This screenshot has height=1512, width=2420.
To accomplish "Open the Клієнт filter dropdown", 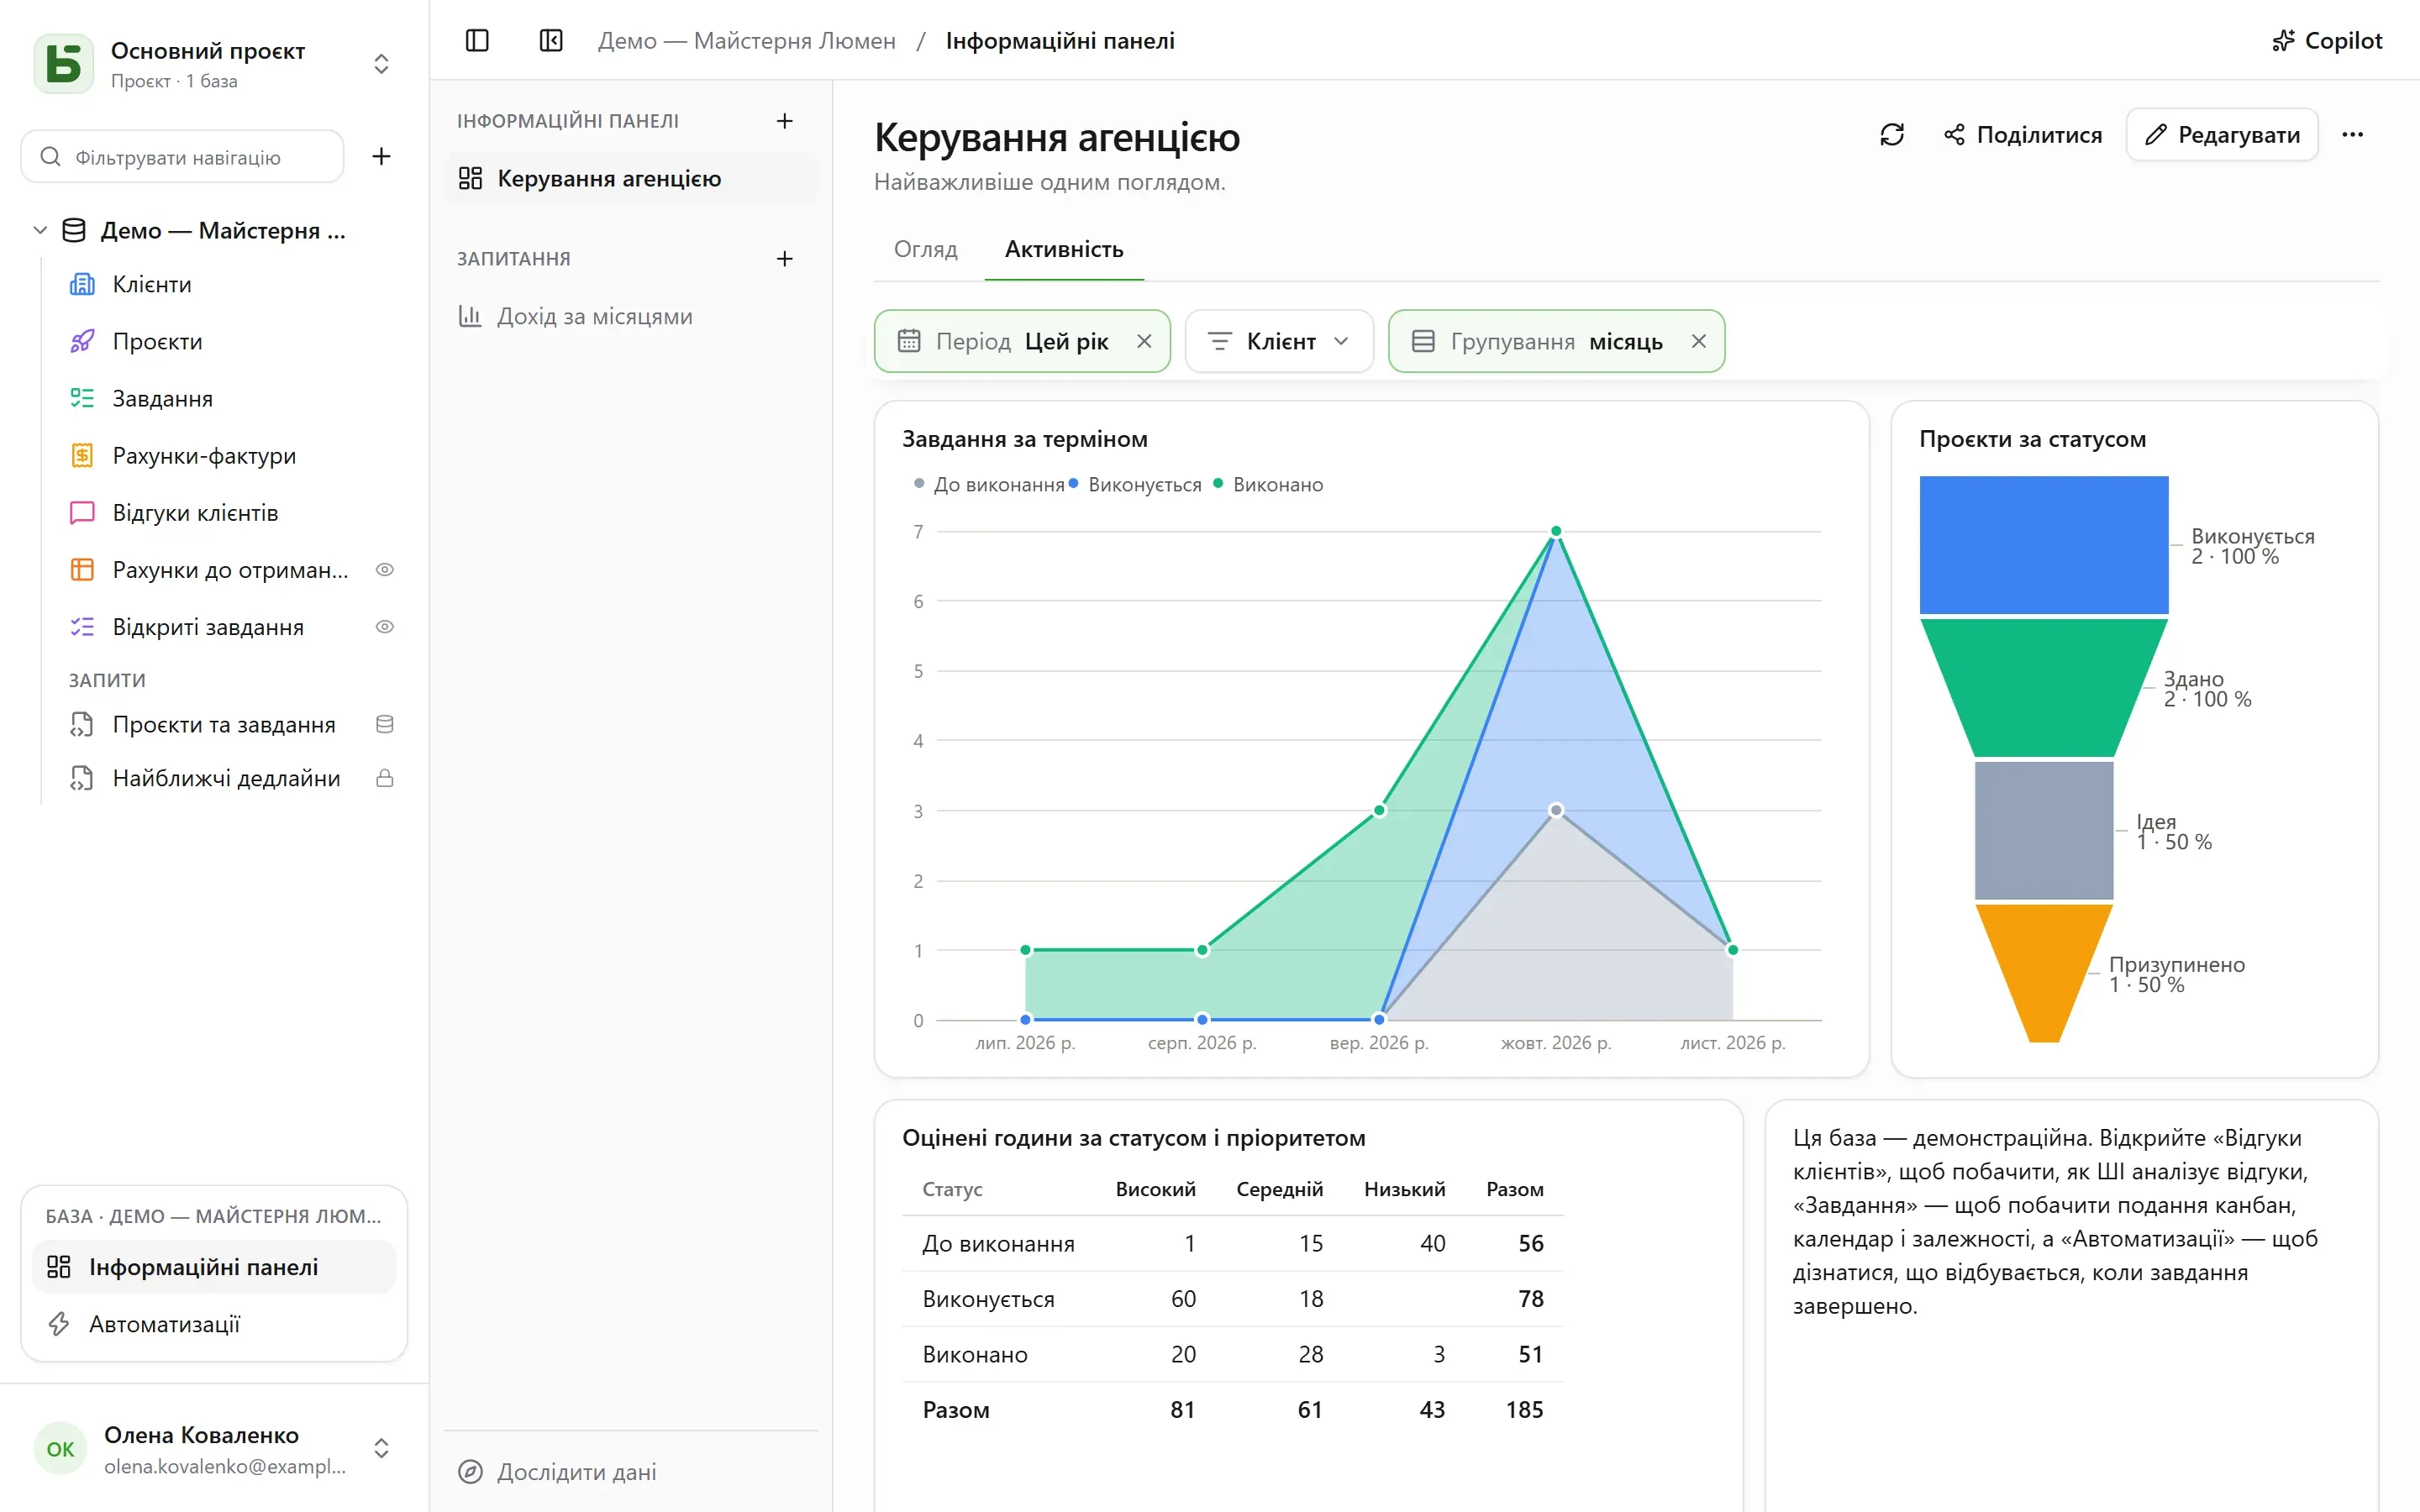I will [1279, 342].
